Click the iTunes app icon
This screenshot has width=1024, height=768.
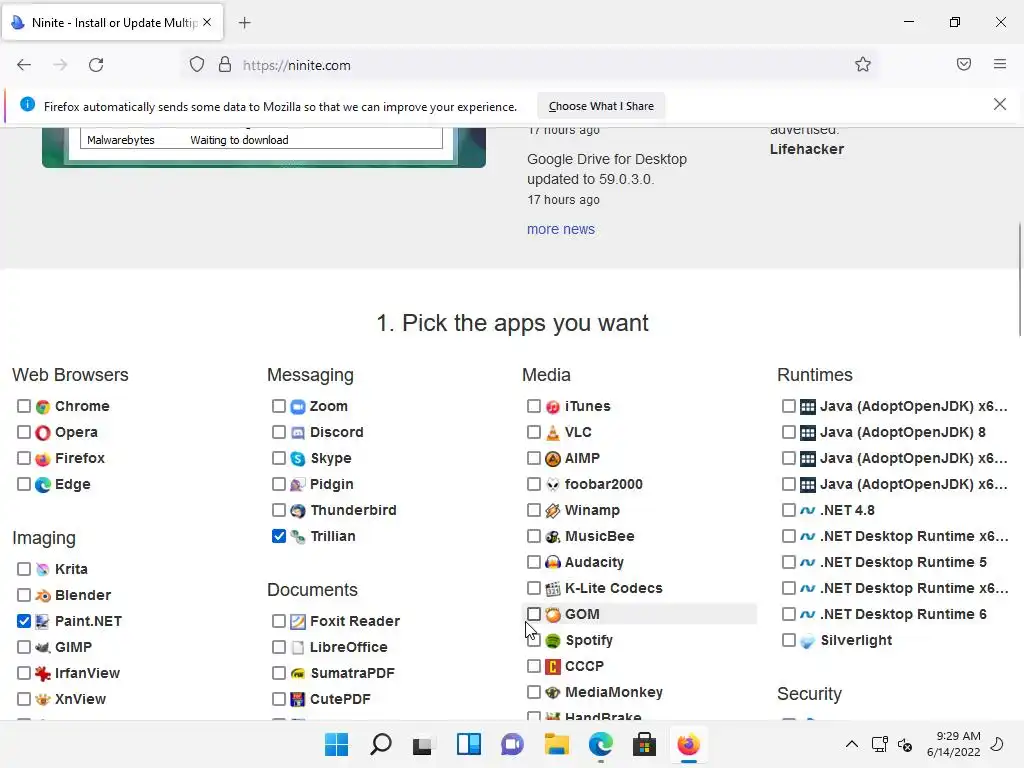tap(553, 406)
